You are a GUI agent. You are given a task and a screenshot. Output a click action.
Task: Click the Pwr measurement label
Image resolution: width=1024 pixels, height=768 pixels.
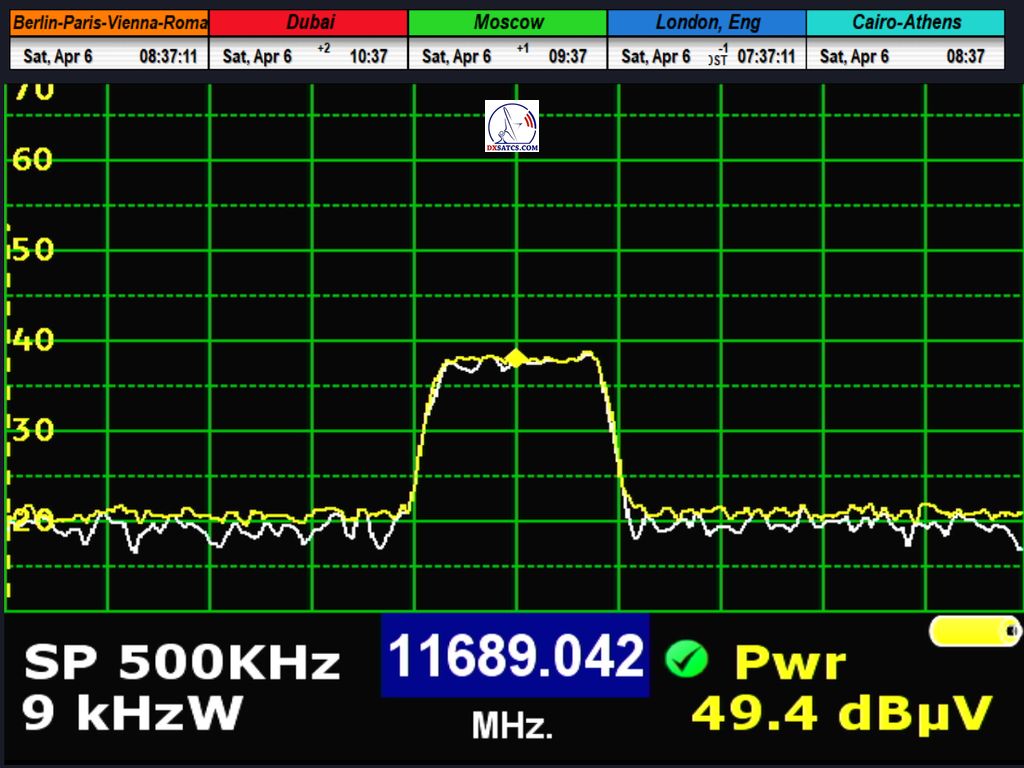tap(790, 662)
